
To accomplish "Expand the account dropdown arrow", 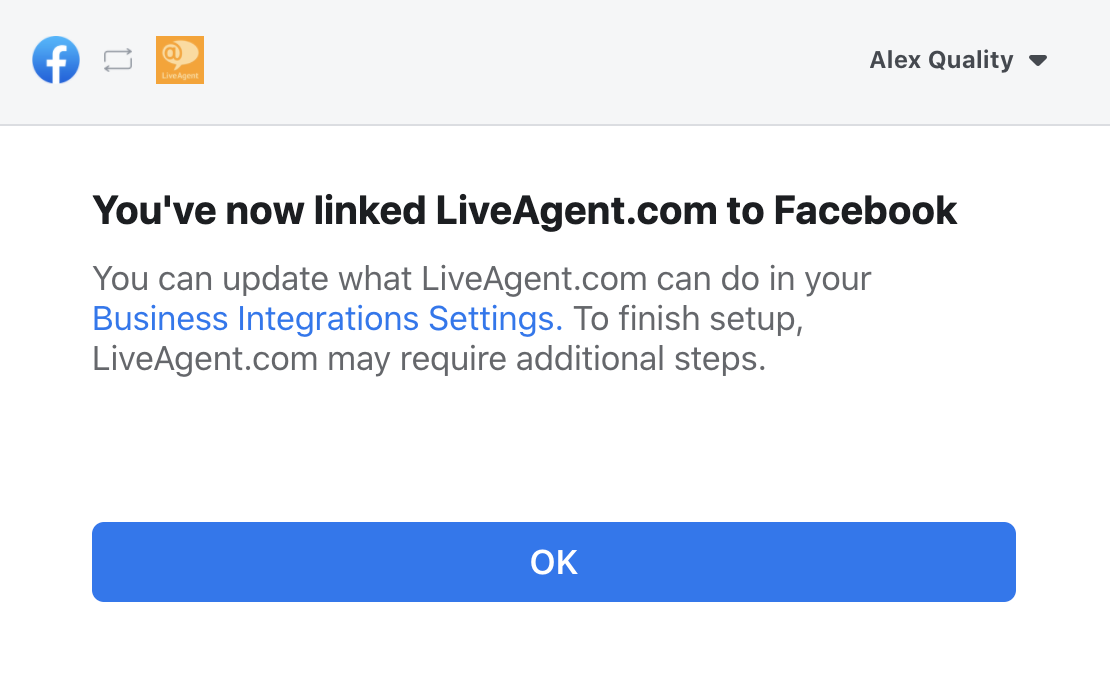I will coord(1038,61).
